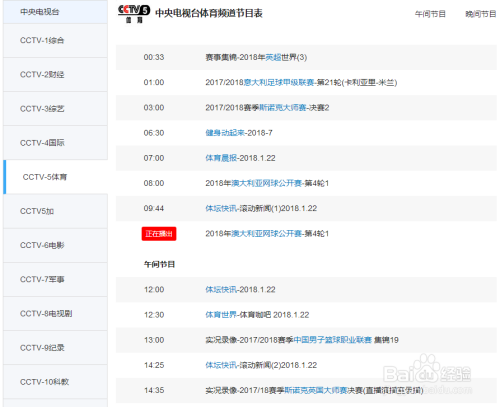This screenshot has width=500, height=407.
Task: Open 英超世界 link in 00:33 row
Action: click(x=273, y=57)
